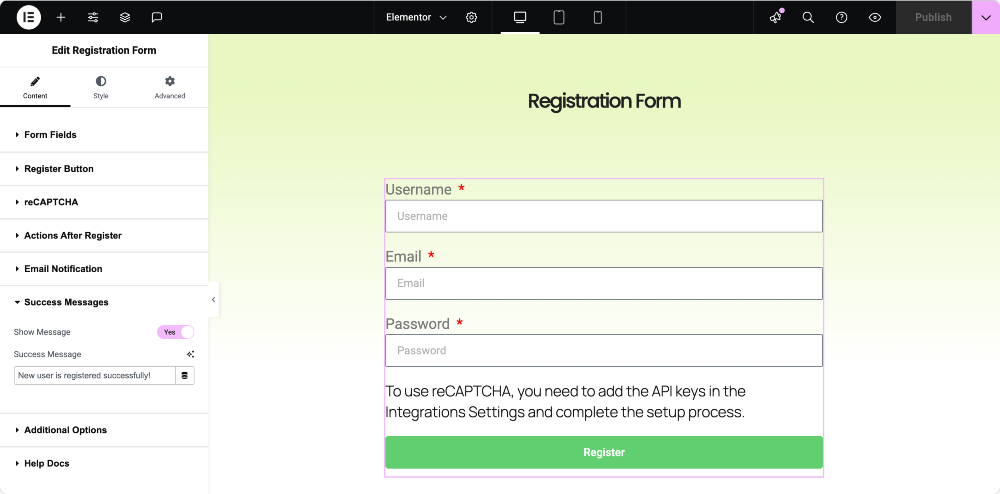Image resolution: width=1000 pixels, height=494 pixels.
Task: Add new element with plus icon
Action: (61, 18)
